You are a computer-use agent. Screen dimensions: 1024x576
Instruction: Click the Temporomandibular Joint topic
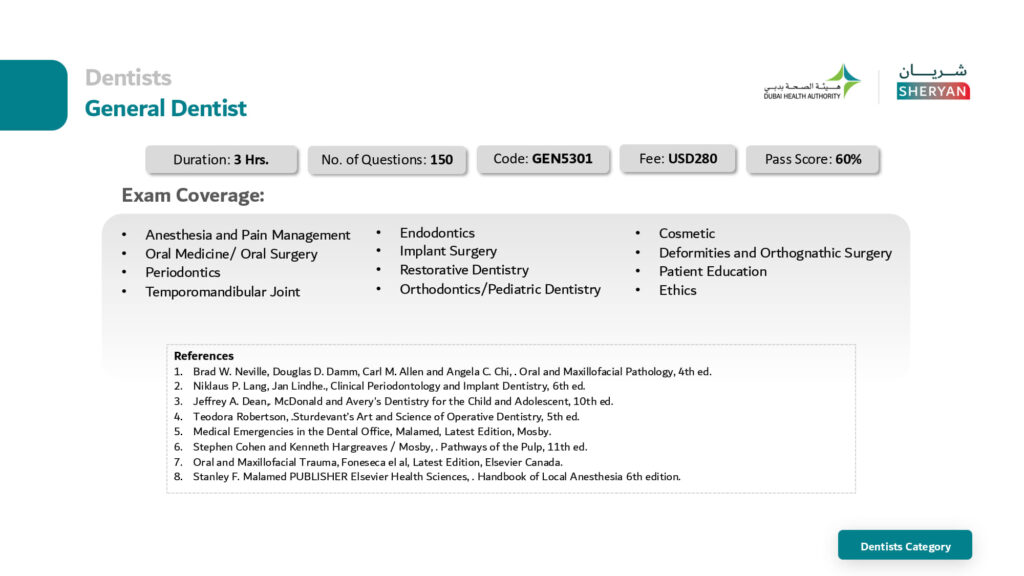[222, 292]
